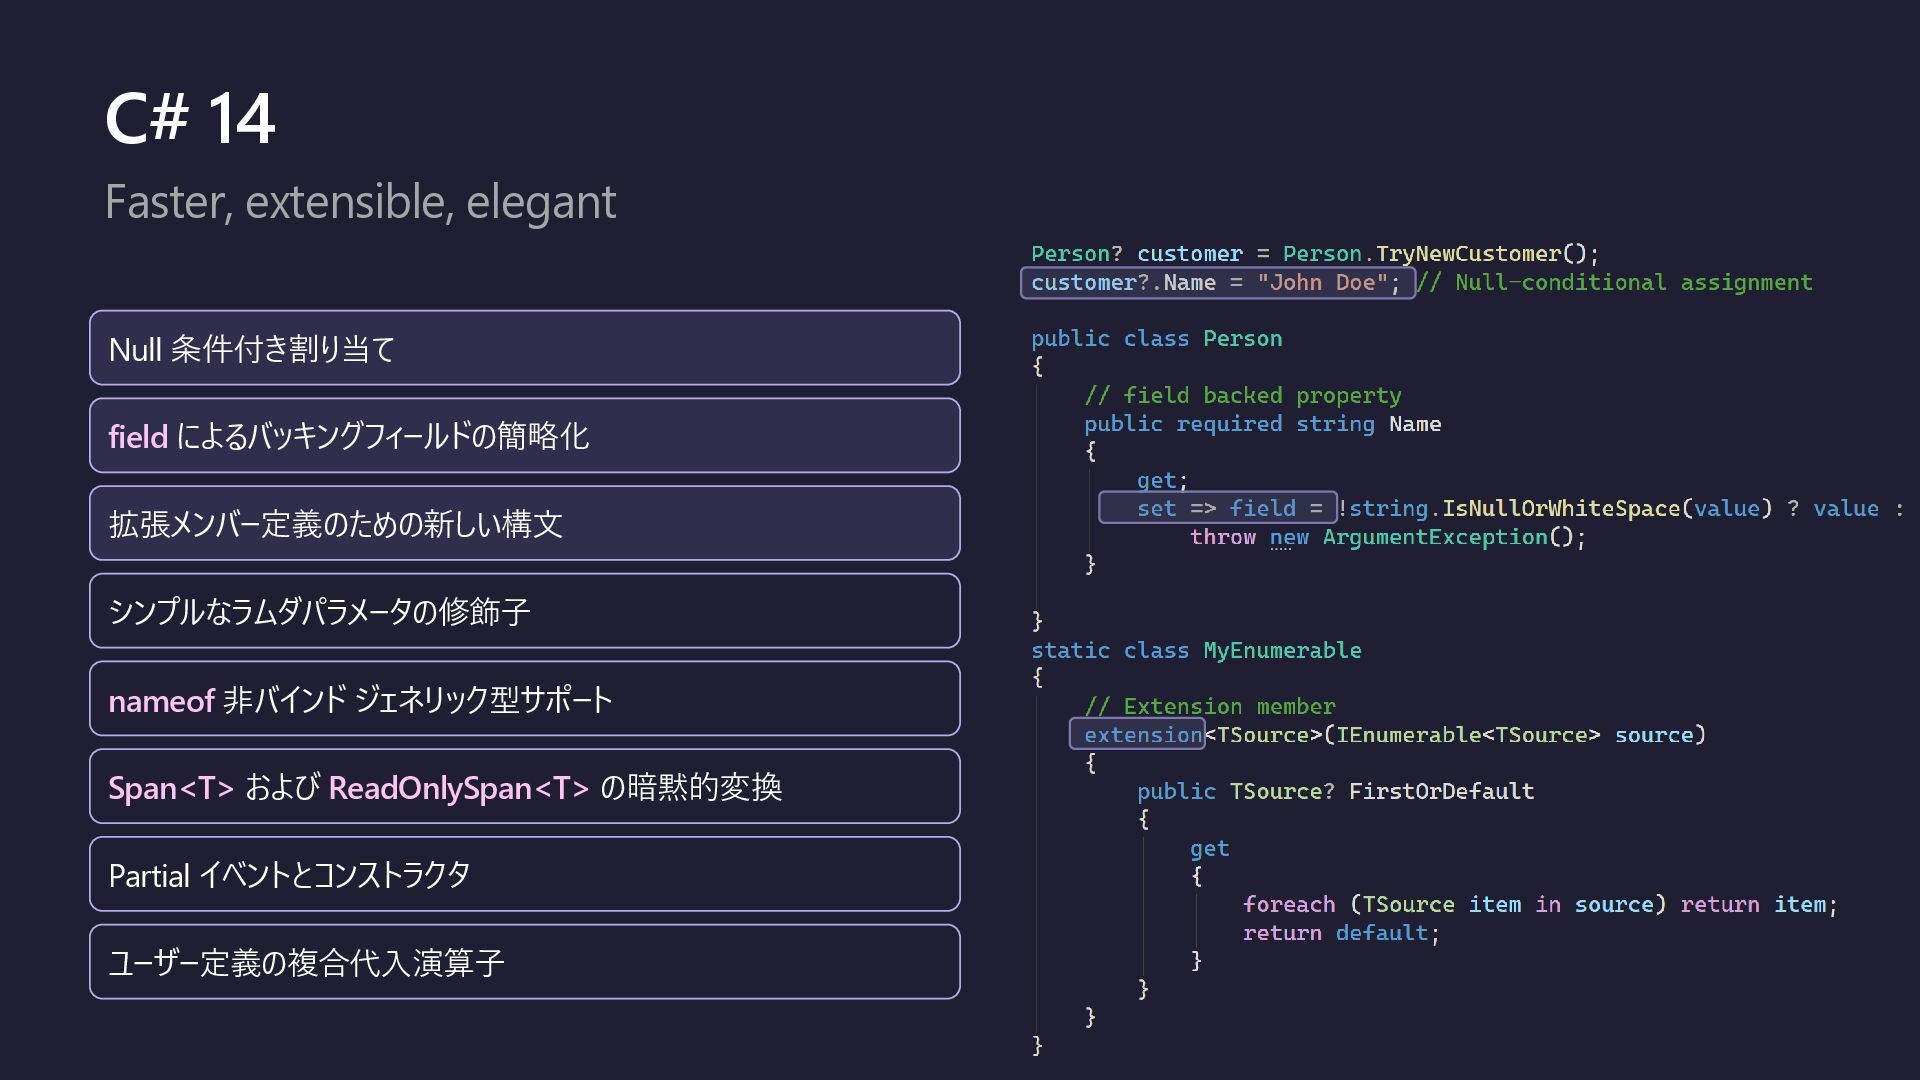This screenshot has height=1080, width=1920.
Task: Select the 'Span<T> および ReadOnlySpan<T>' box
Action: (524, 787)
